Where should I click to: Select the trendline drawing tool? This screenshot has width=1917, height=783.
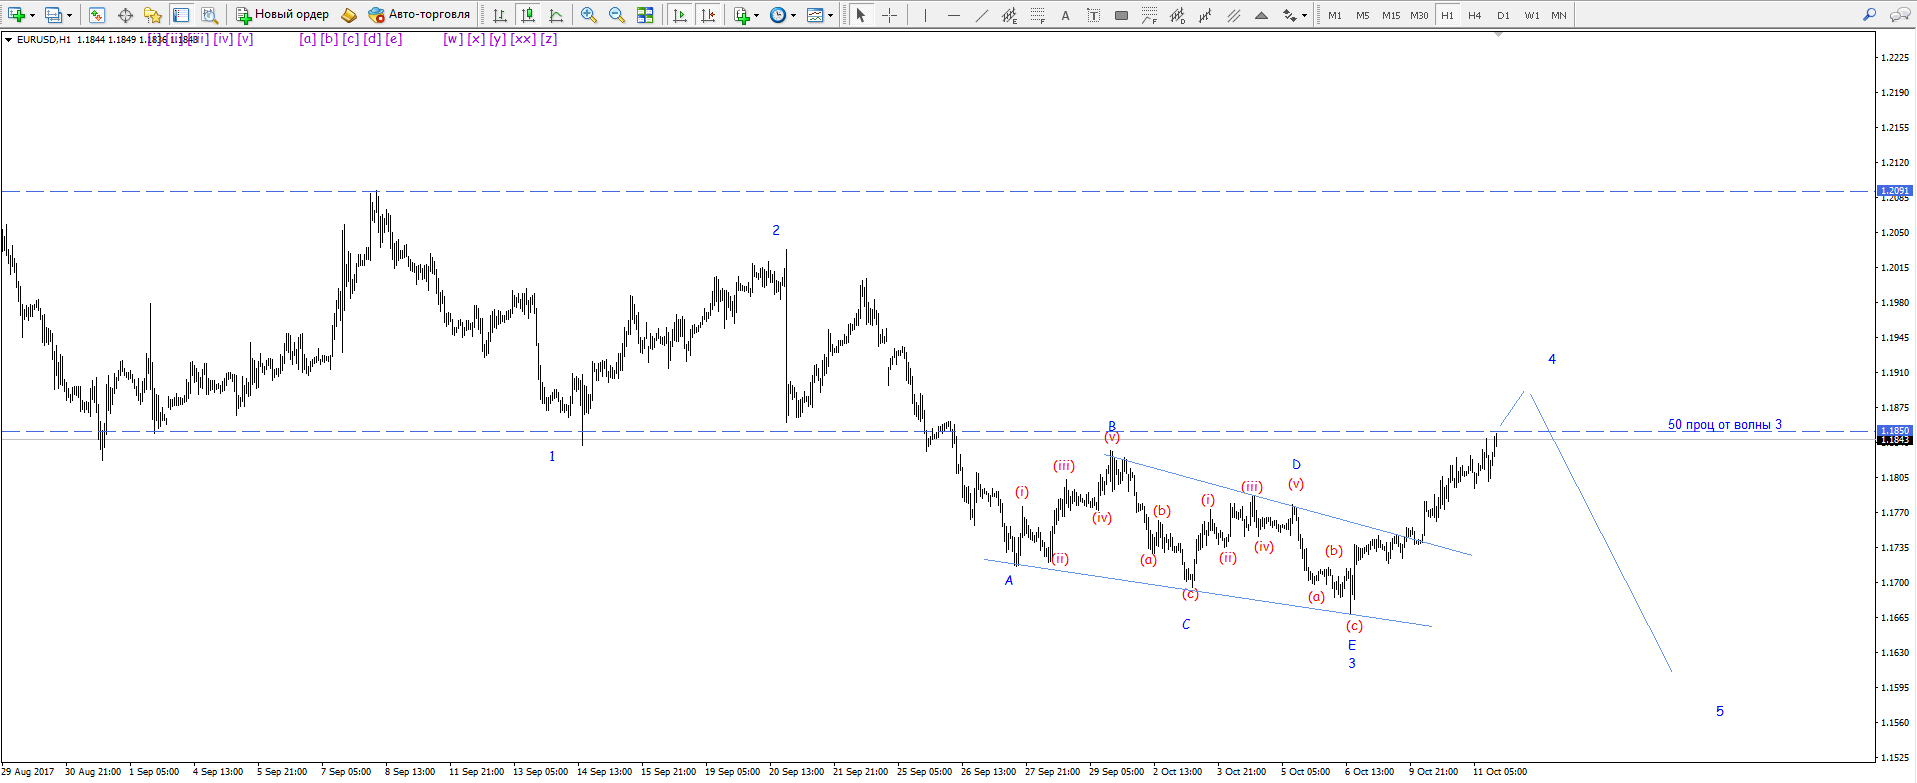click(981, 15)
